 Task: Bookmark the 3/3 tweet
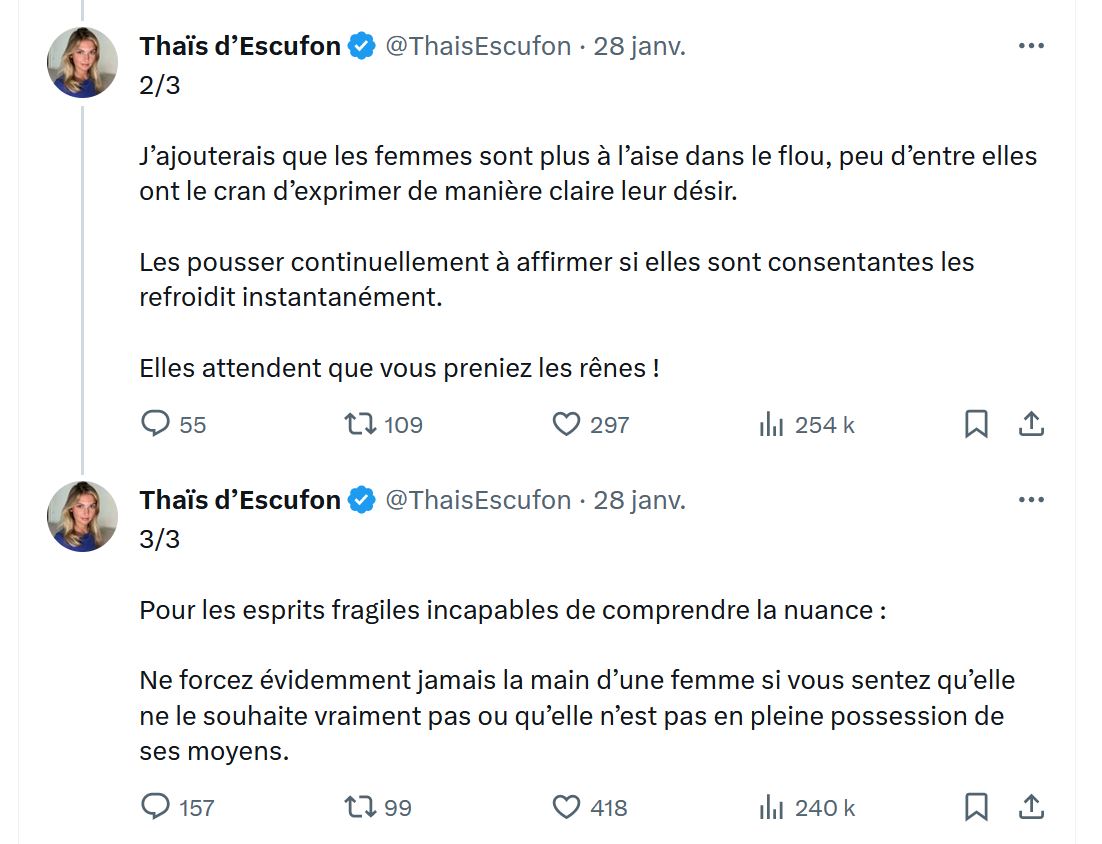point(976,807)
